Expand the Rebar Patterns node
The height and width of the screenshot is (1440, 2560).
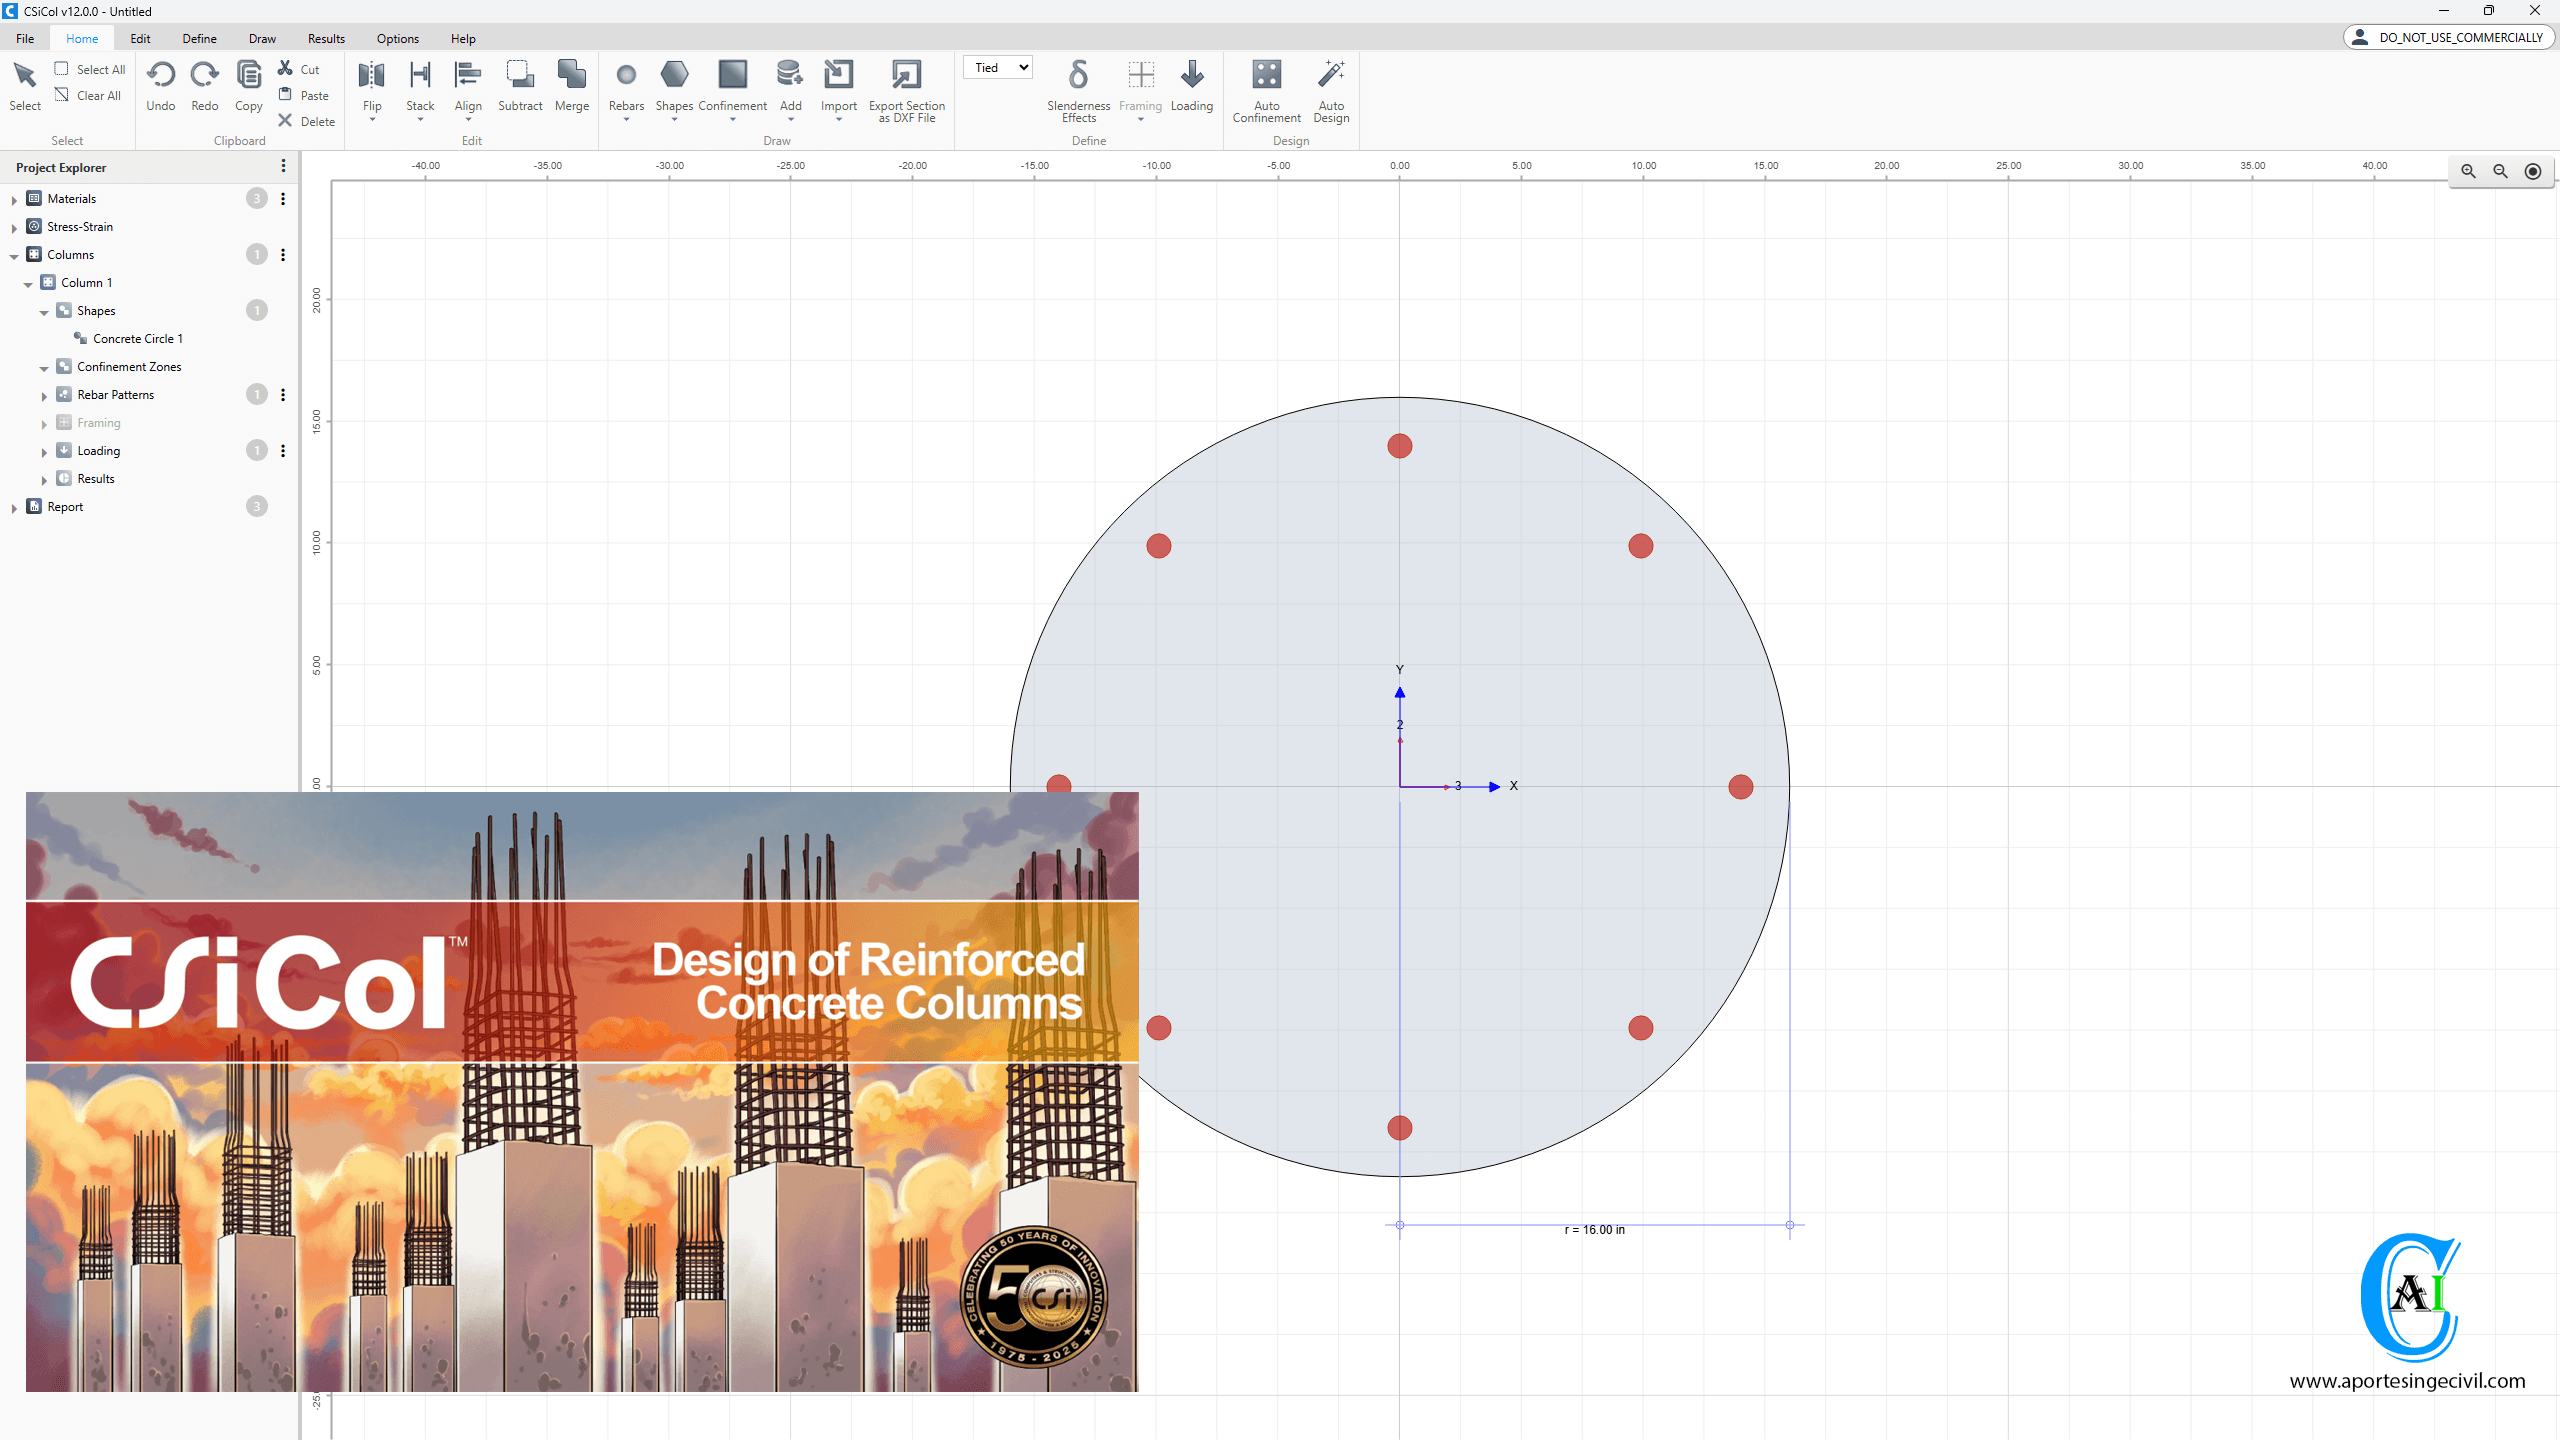(x=44, y=395)
